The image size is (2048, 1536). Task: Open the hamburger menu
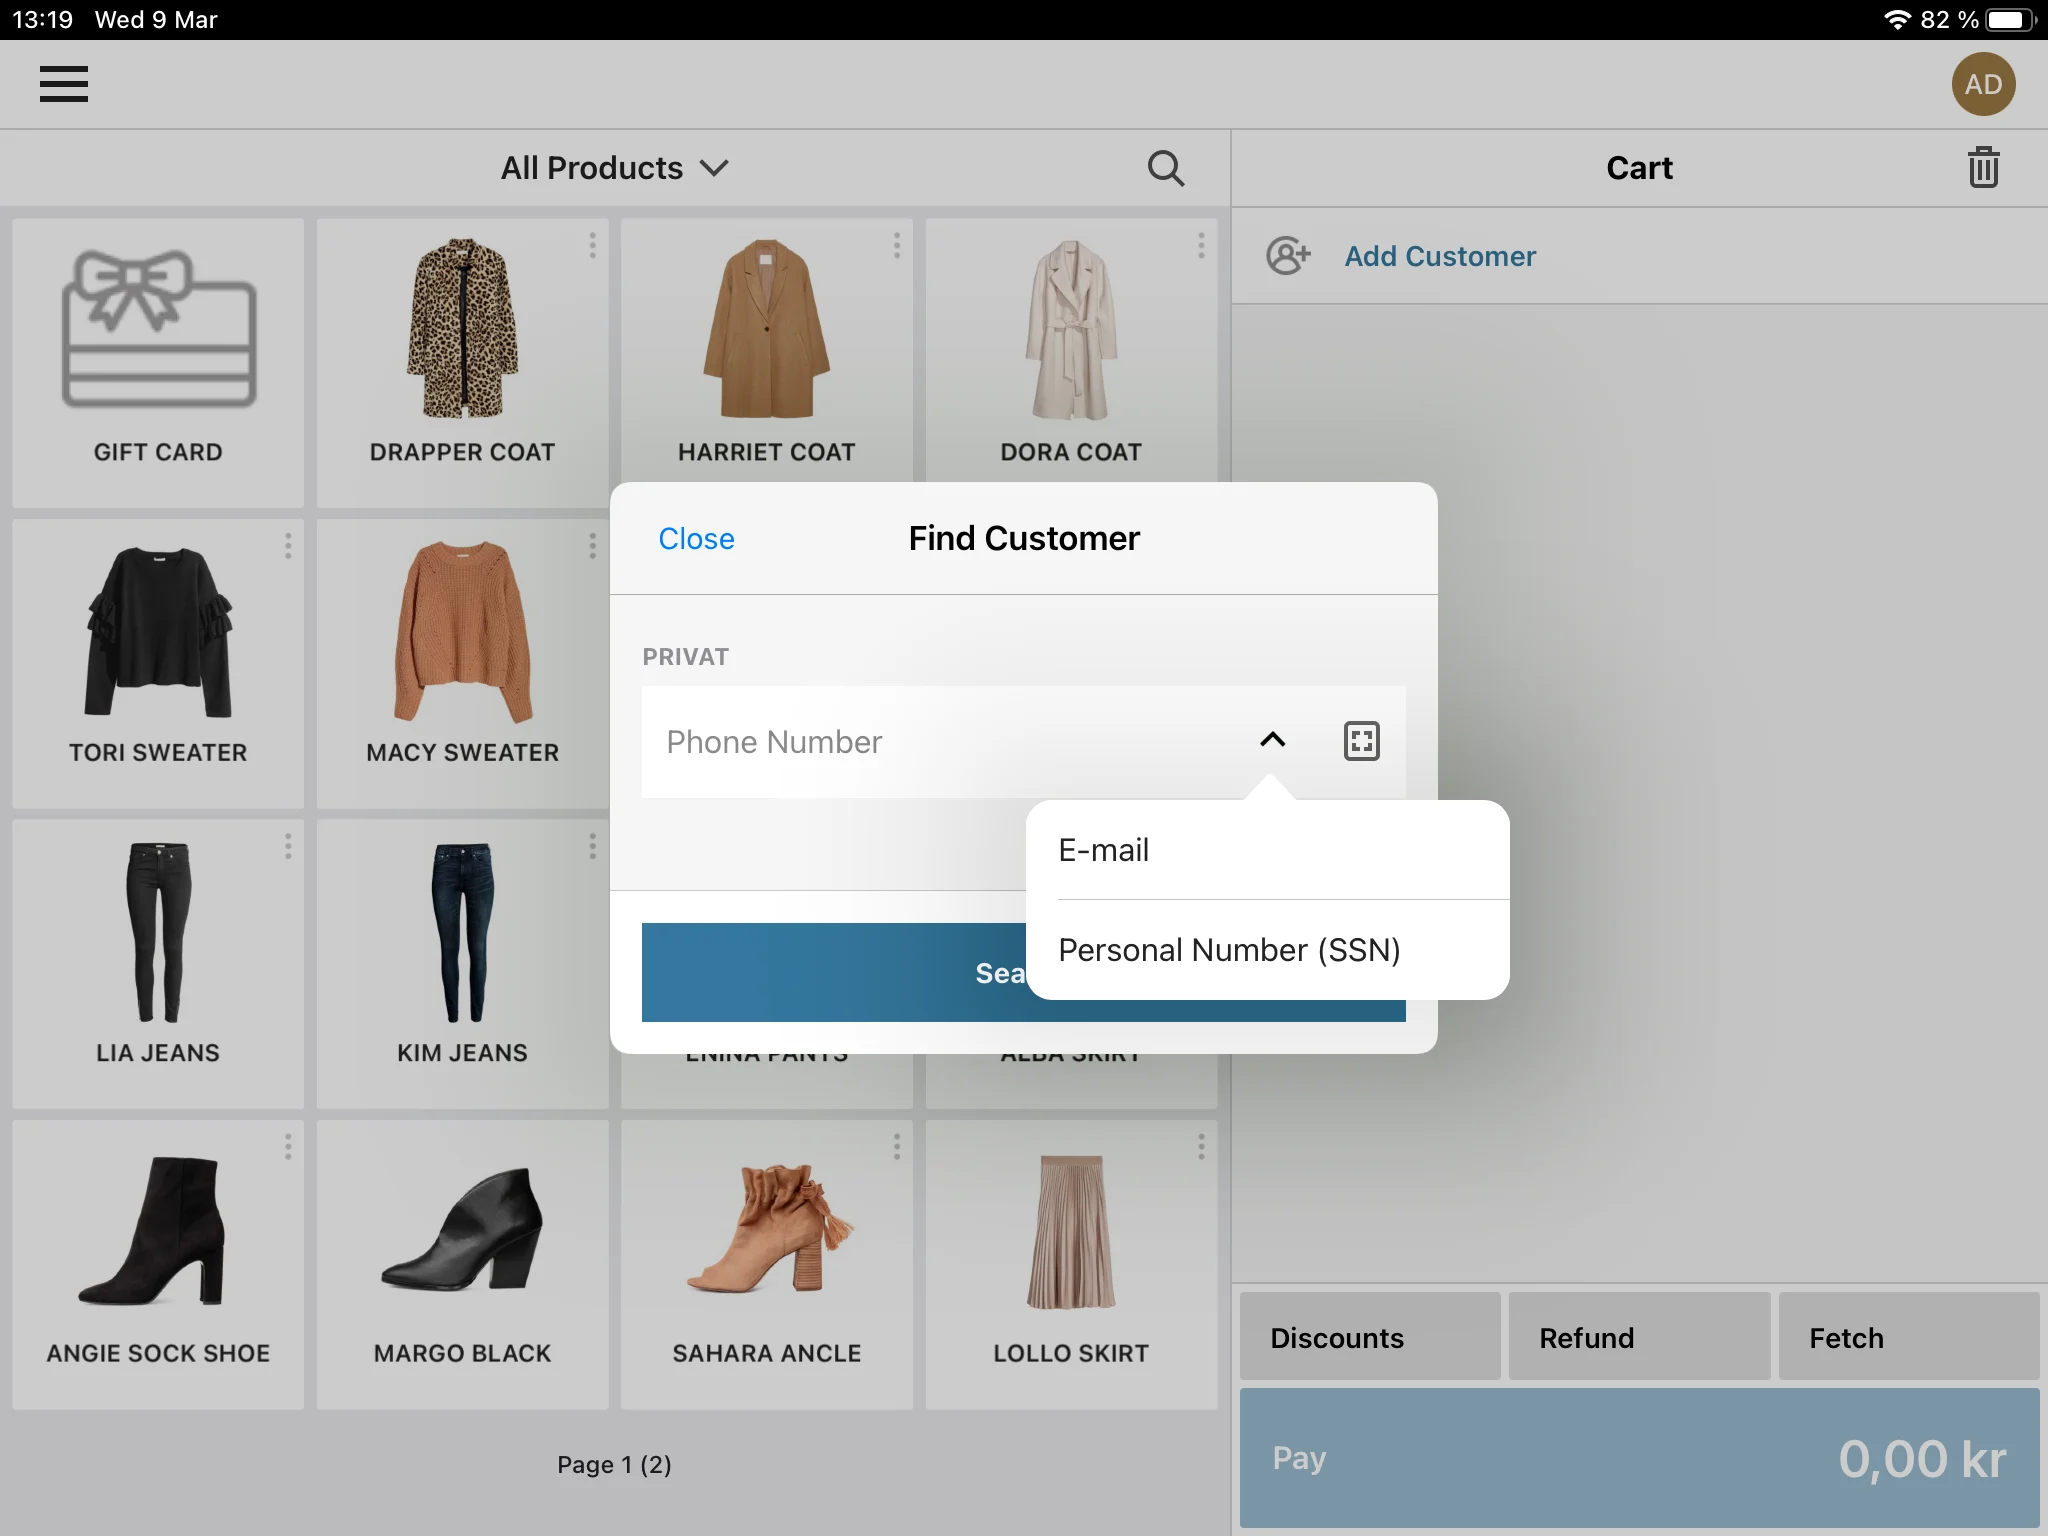(64, 84)
